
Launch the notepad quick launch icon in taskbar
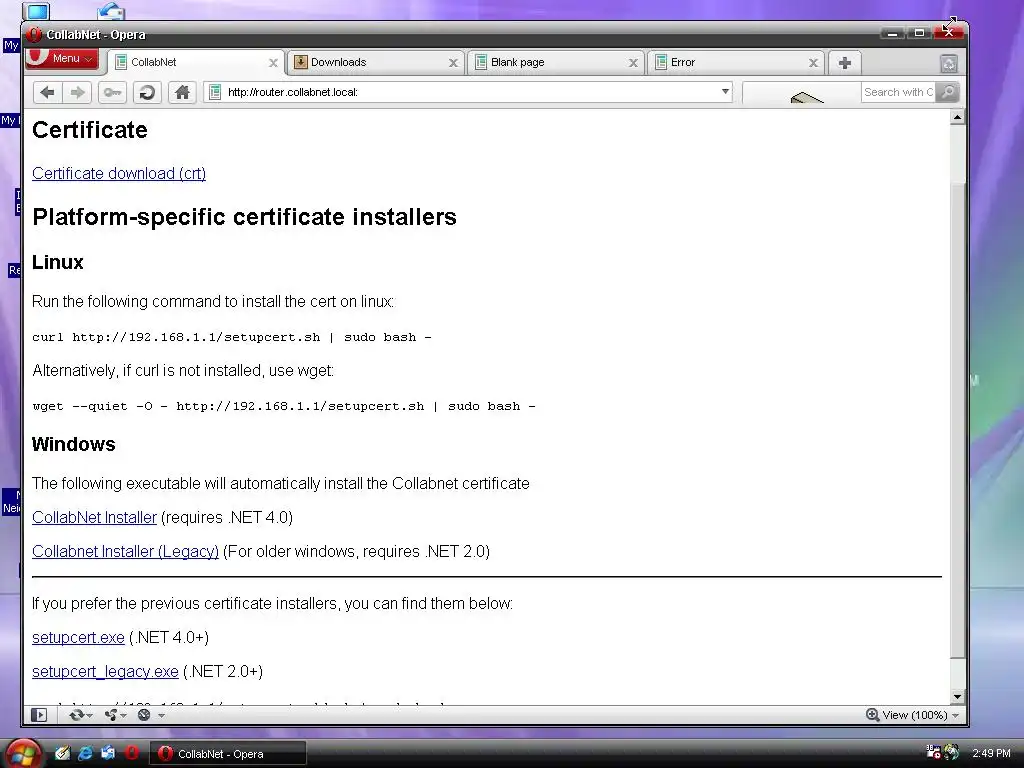pos(62,753)
